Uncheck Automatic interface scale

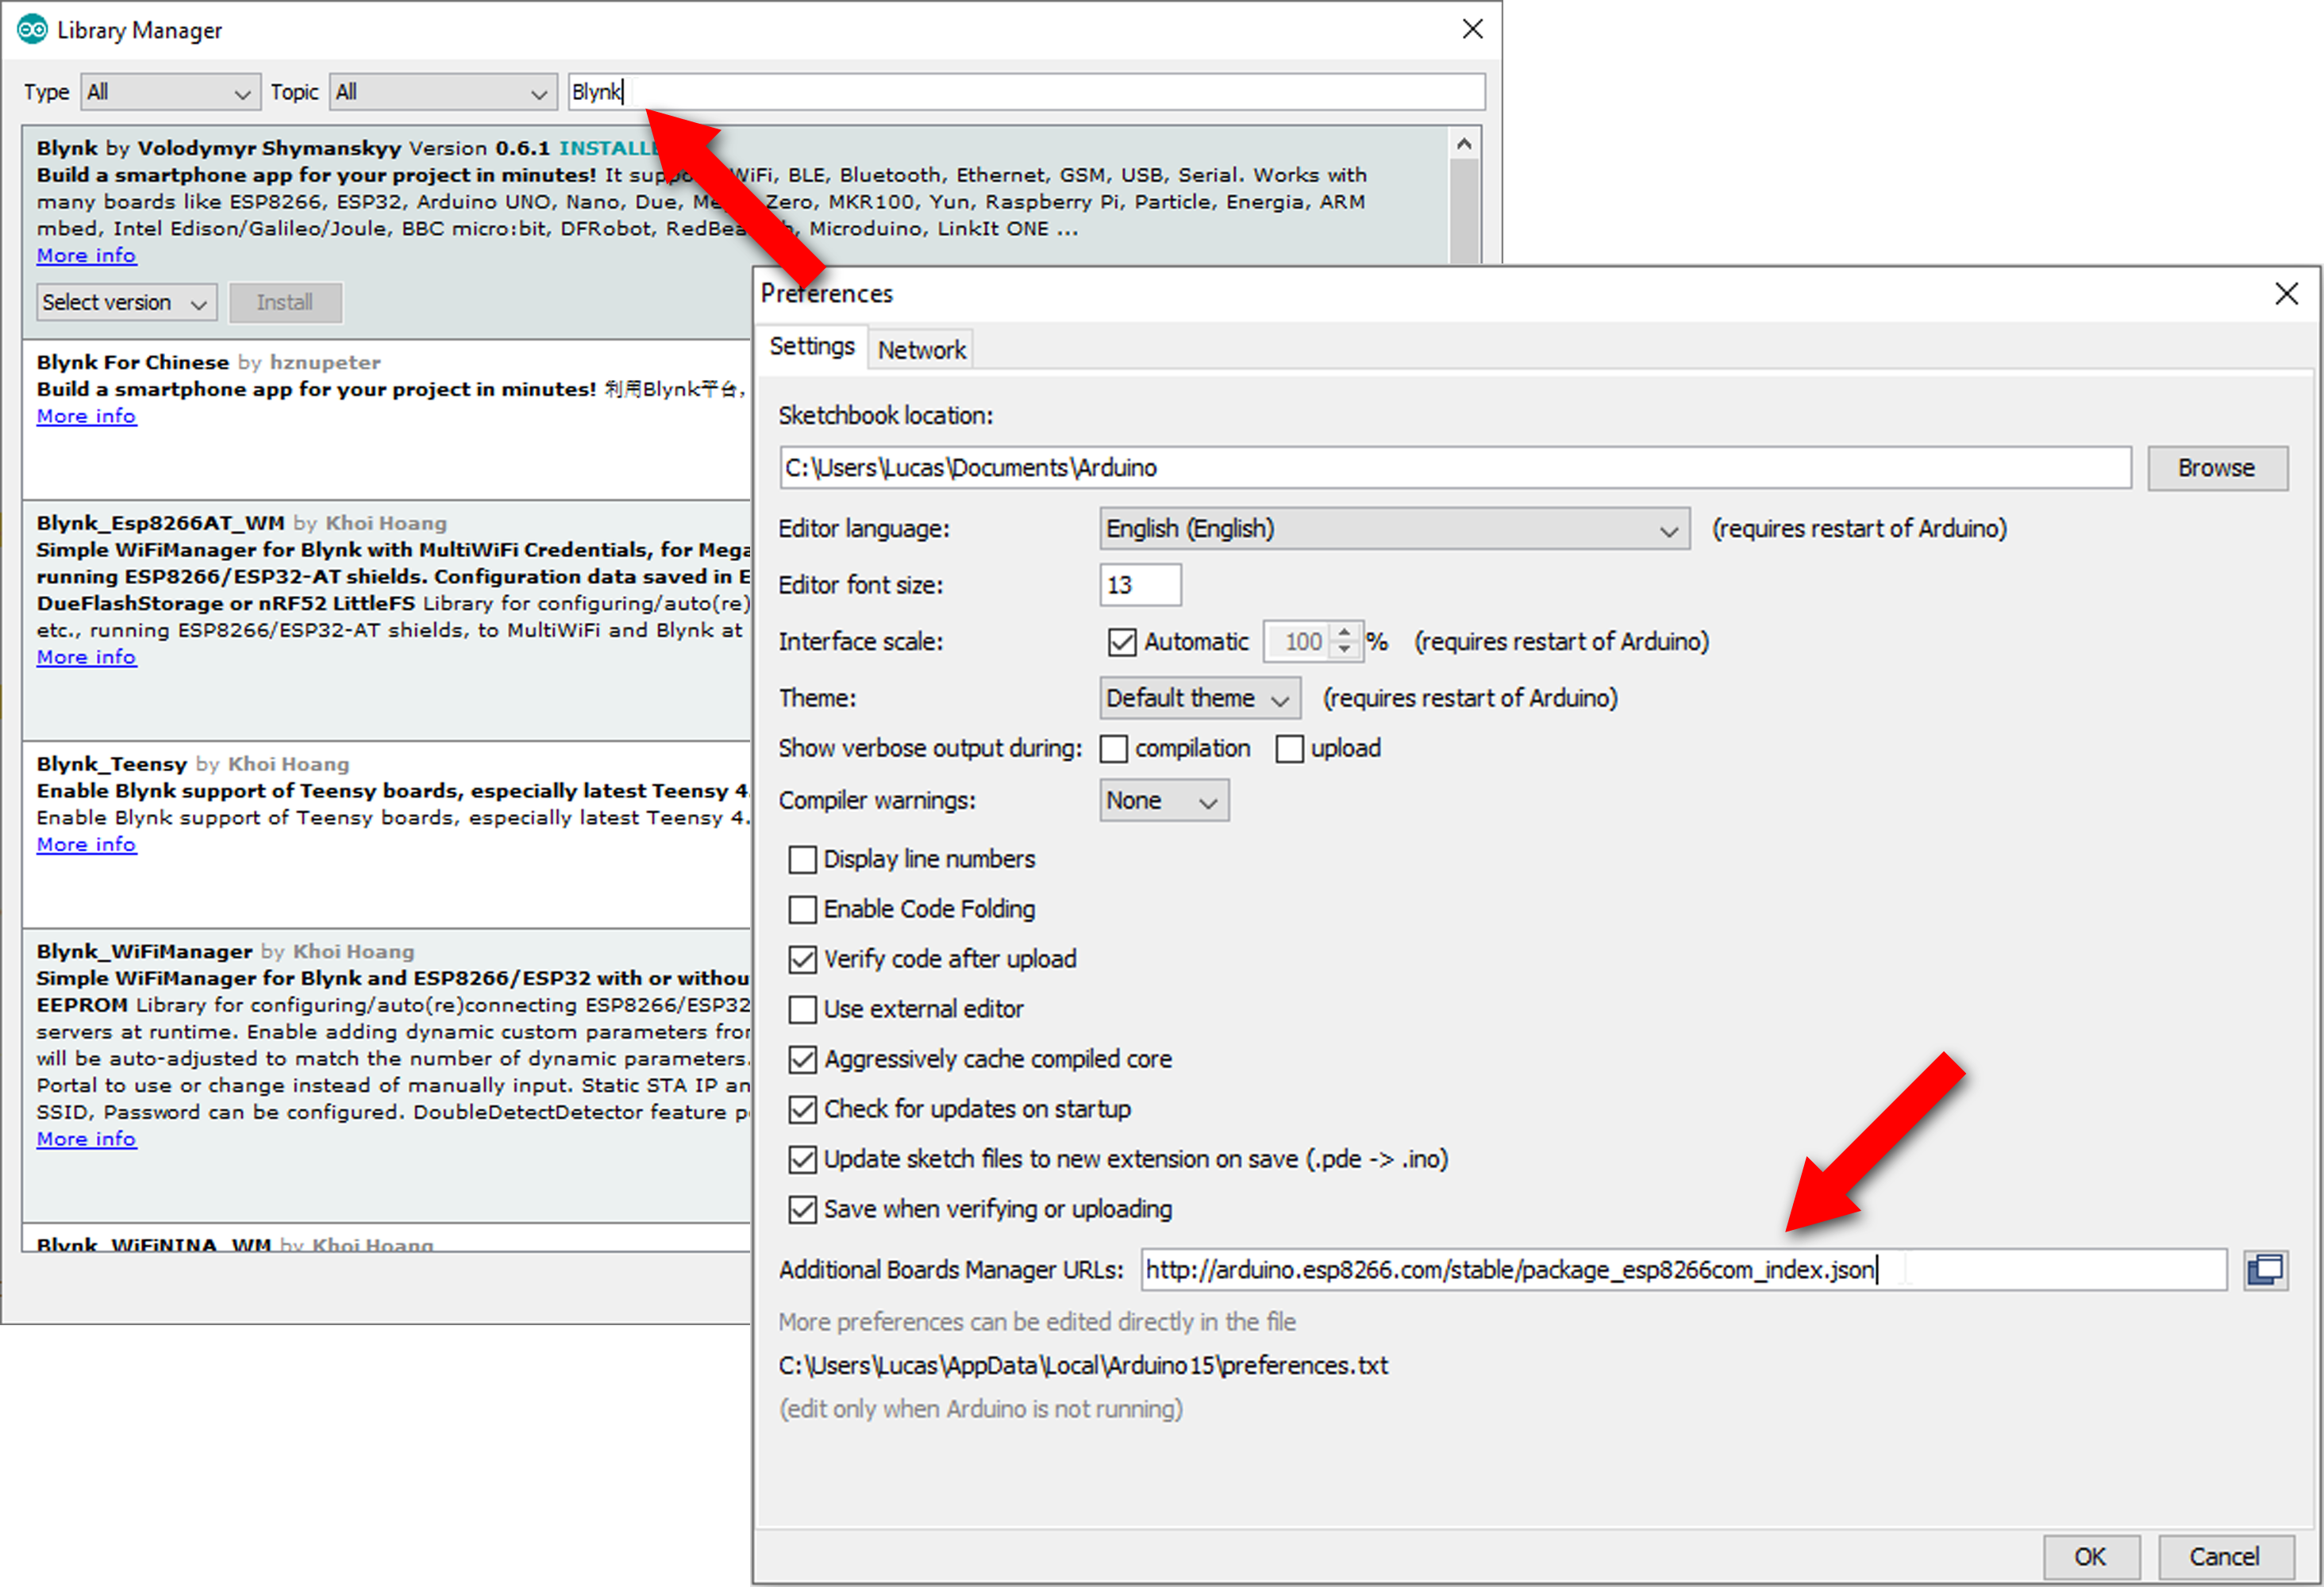point(1122,642)
